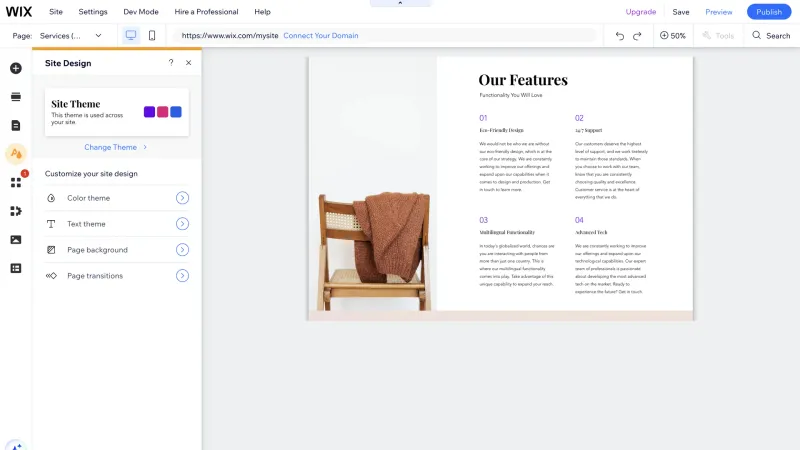Screen dimensions: 800x450
Task: Click the Wix logo
Action: click(19, 12)
